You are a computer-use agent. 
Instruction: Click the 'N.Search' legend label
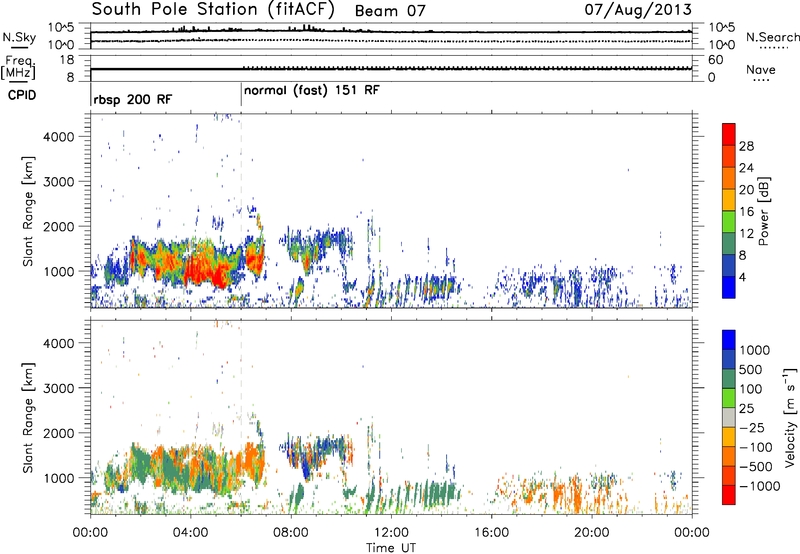point(772,37)
